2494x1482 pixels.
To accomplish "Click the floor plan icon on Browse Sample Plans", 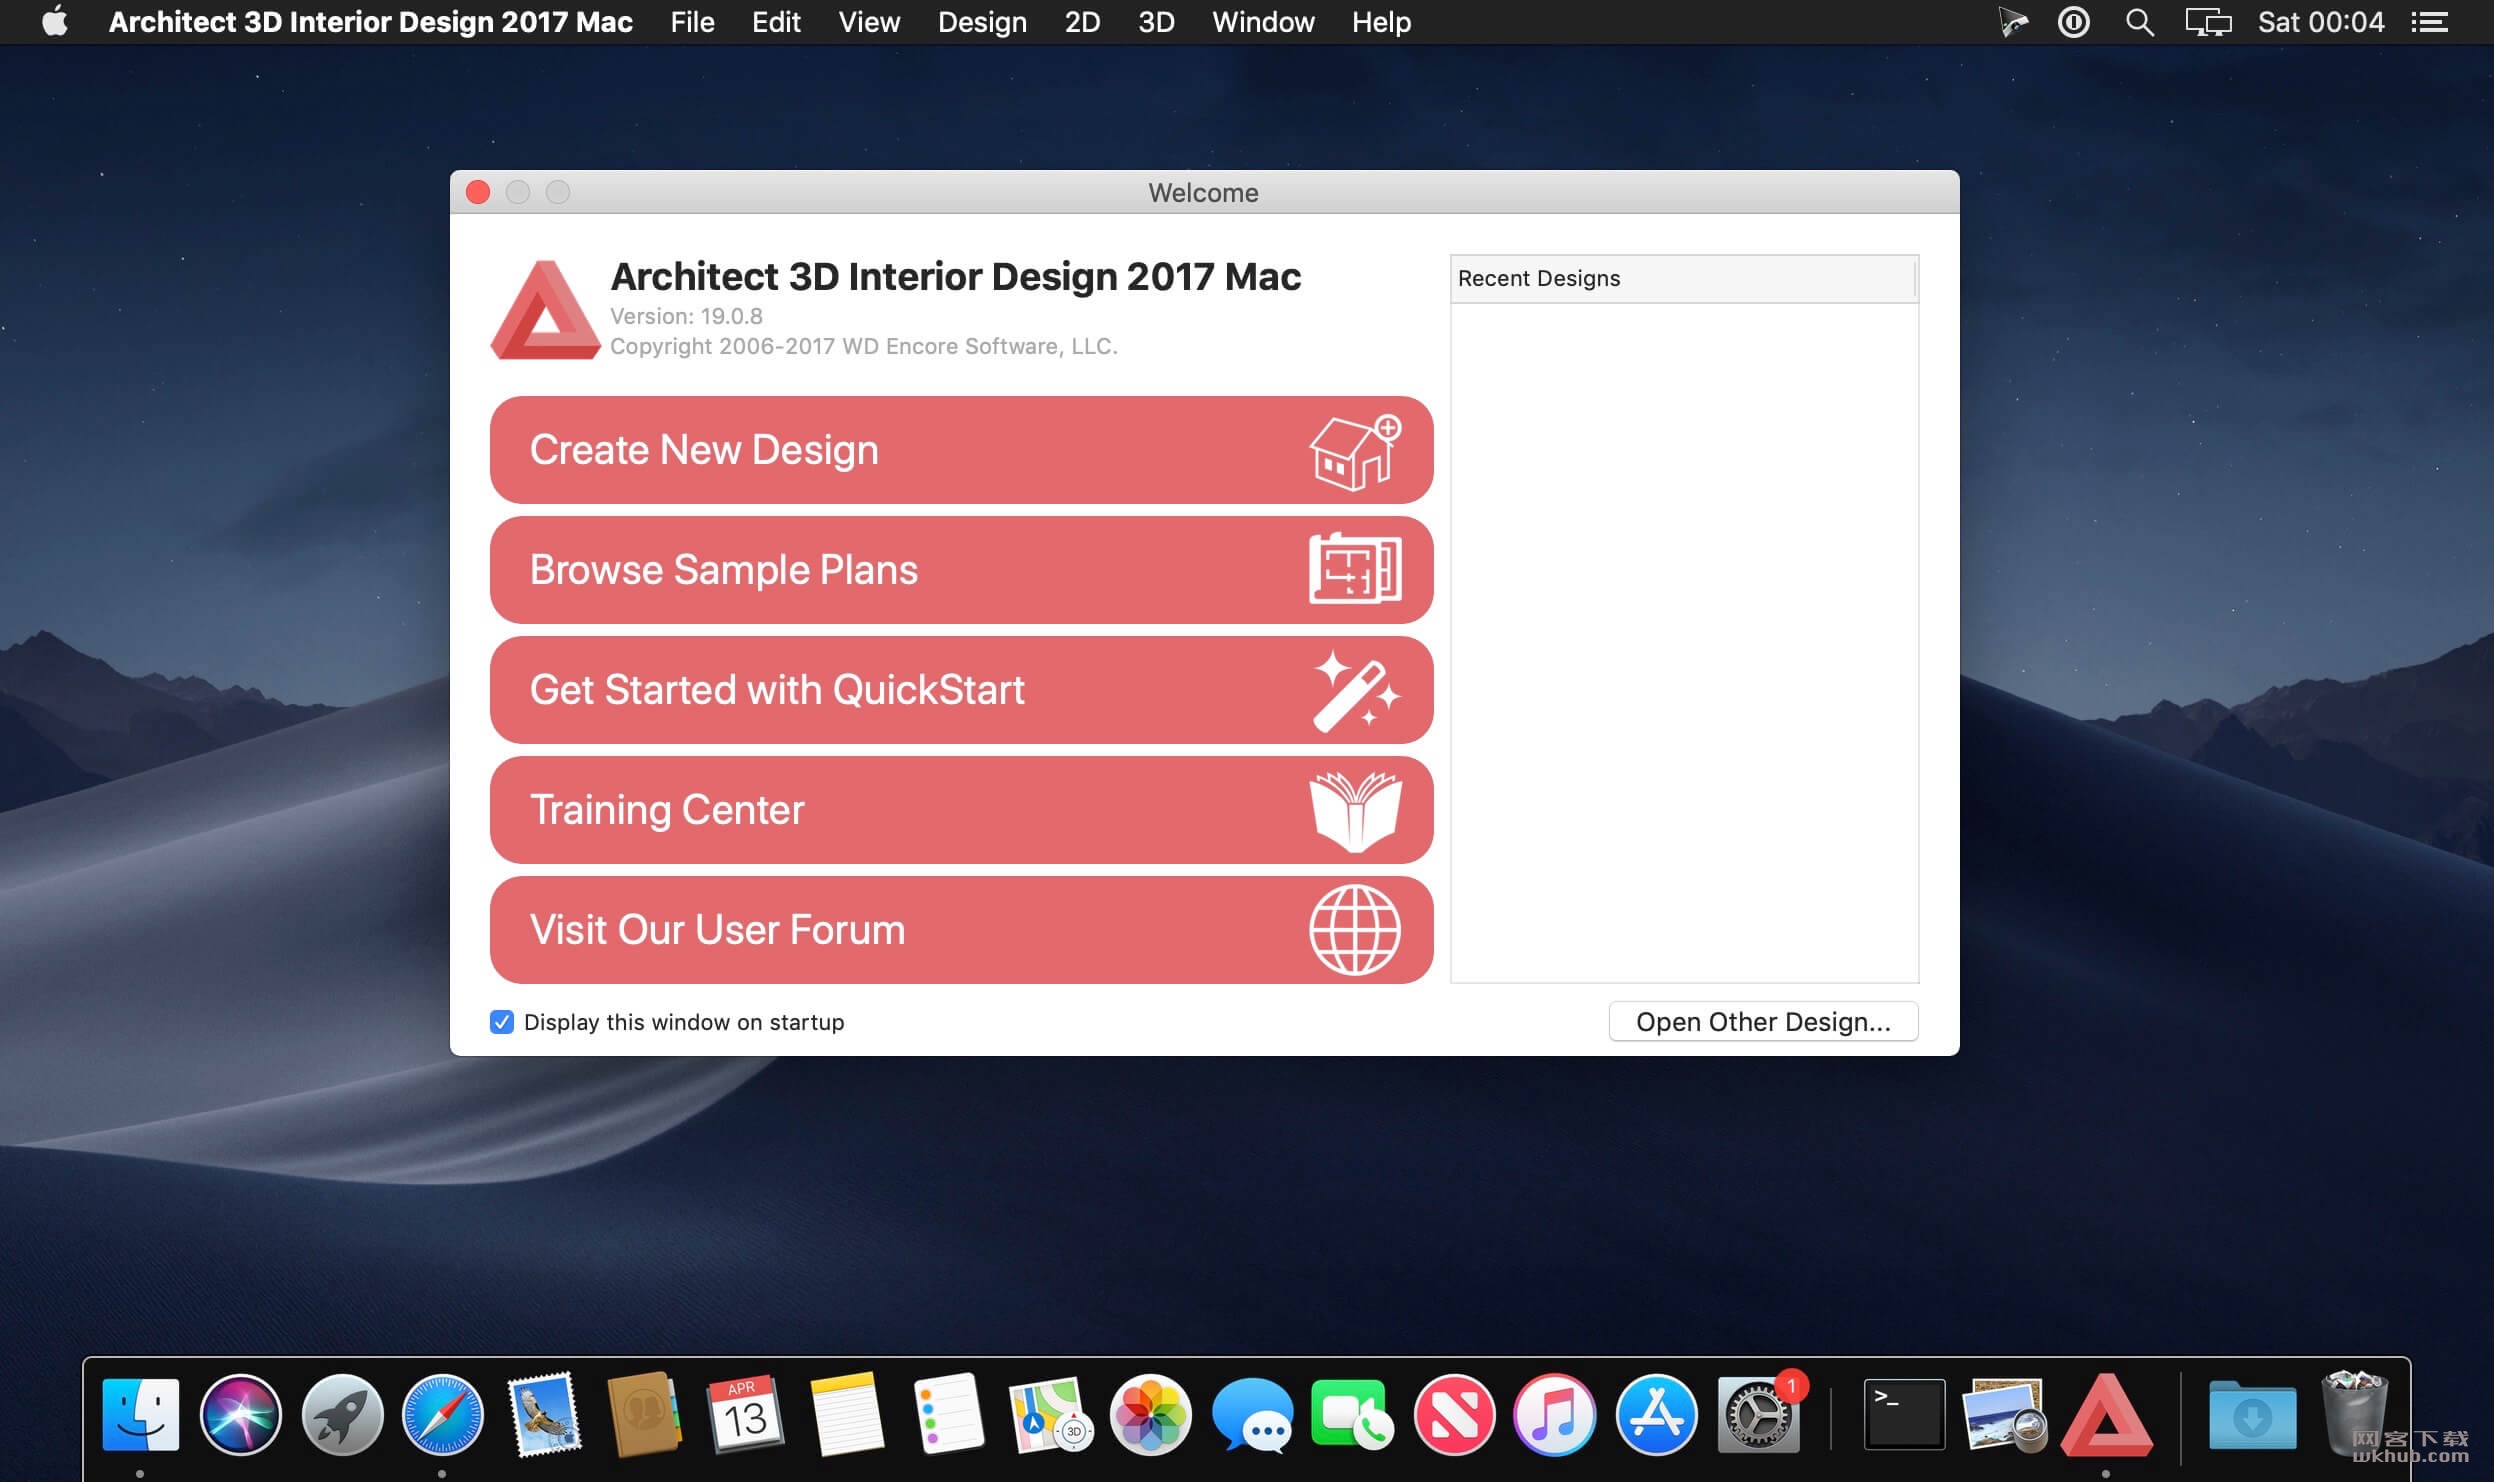I will click(x=1355, y=570).
